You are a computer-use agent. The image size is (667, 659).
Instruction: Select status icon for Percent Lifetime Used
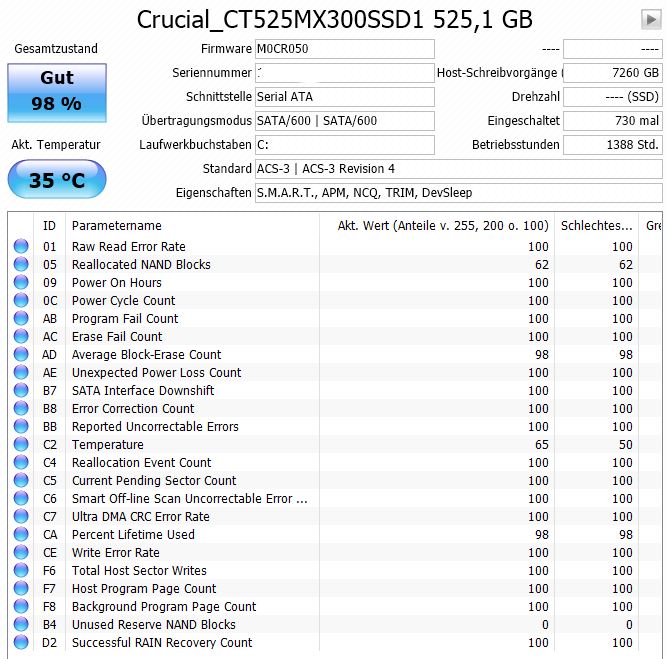point(21,534)
